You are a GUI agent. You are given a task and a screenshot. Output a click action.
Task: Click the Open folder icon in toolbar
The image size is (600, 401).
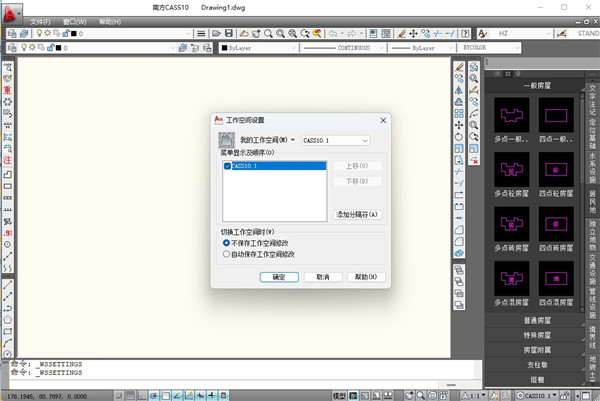click(217, 33)
